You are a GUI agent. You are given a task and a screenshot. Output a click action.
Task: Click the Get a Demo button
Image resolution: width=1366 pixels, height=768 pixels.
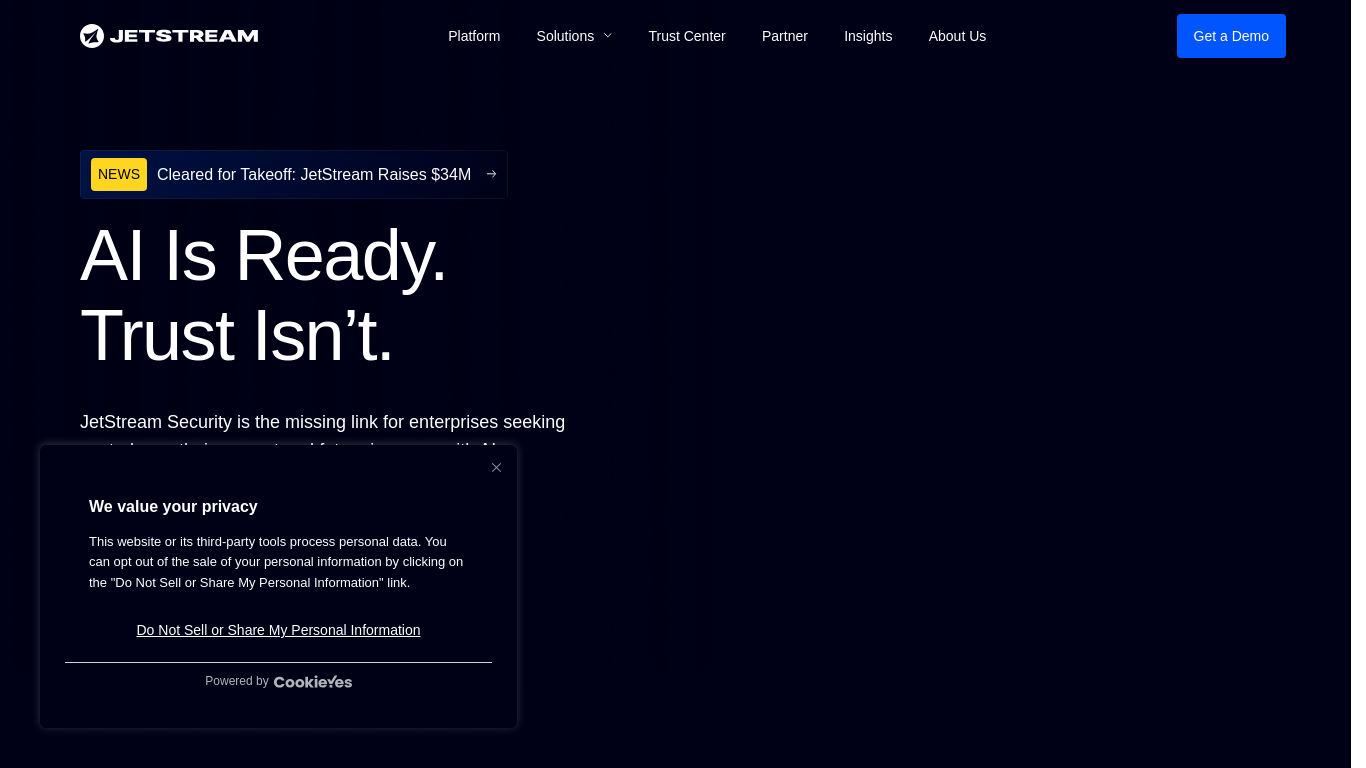(x=1231, y=36)
